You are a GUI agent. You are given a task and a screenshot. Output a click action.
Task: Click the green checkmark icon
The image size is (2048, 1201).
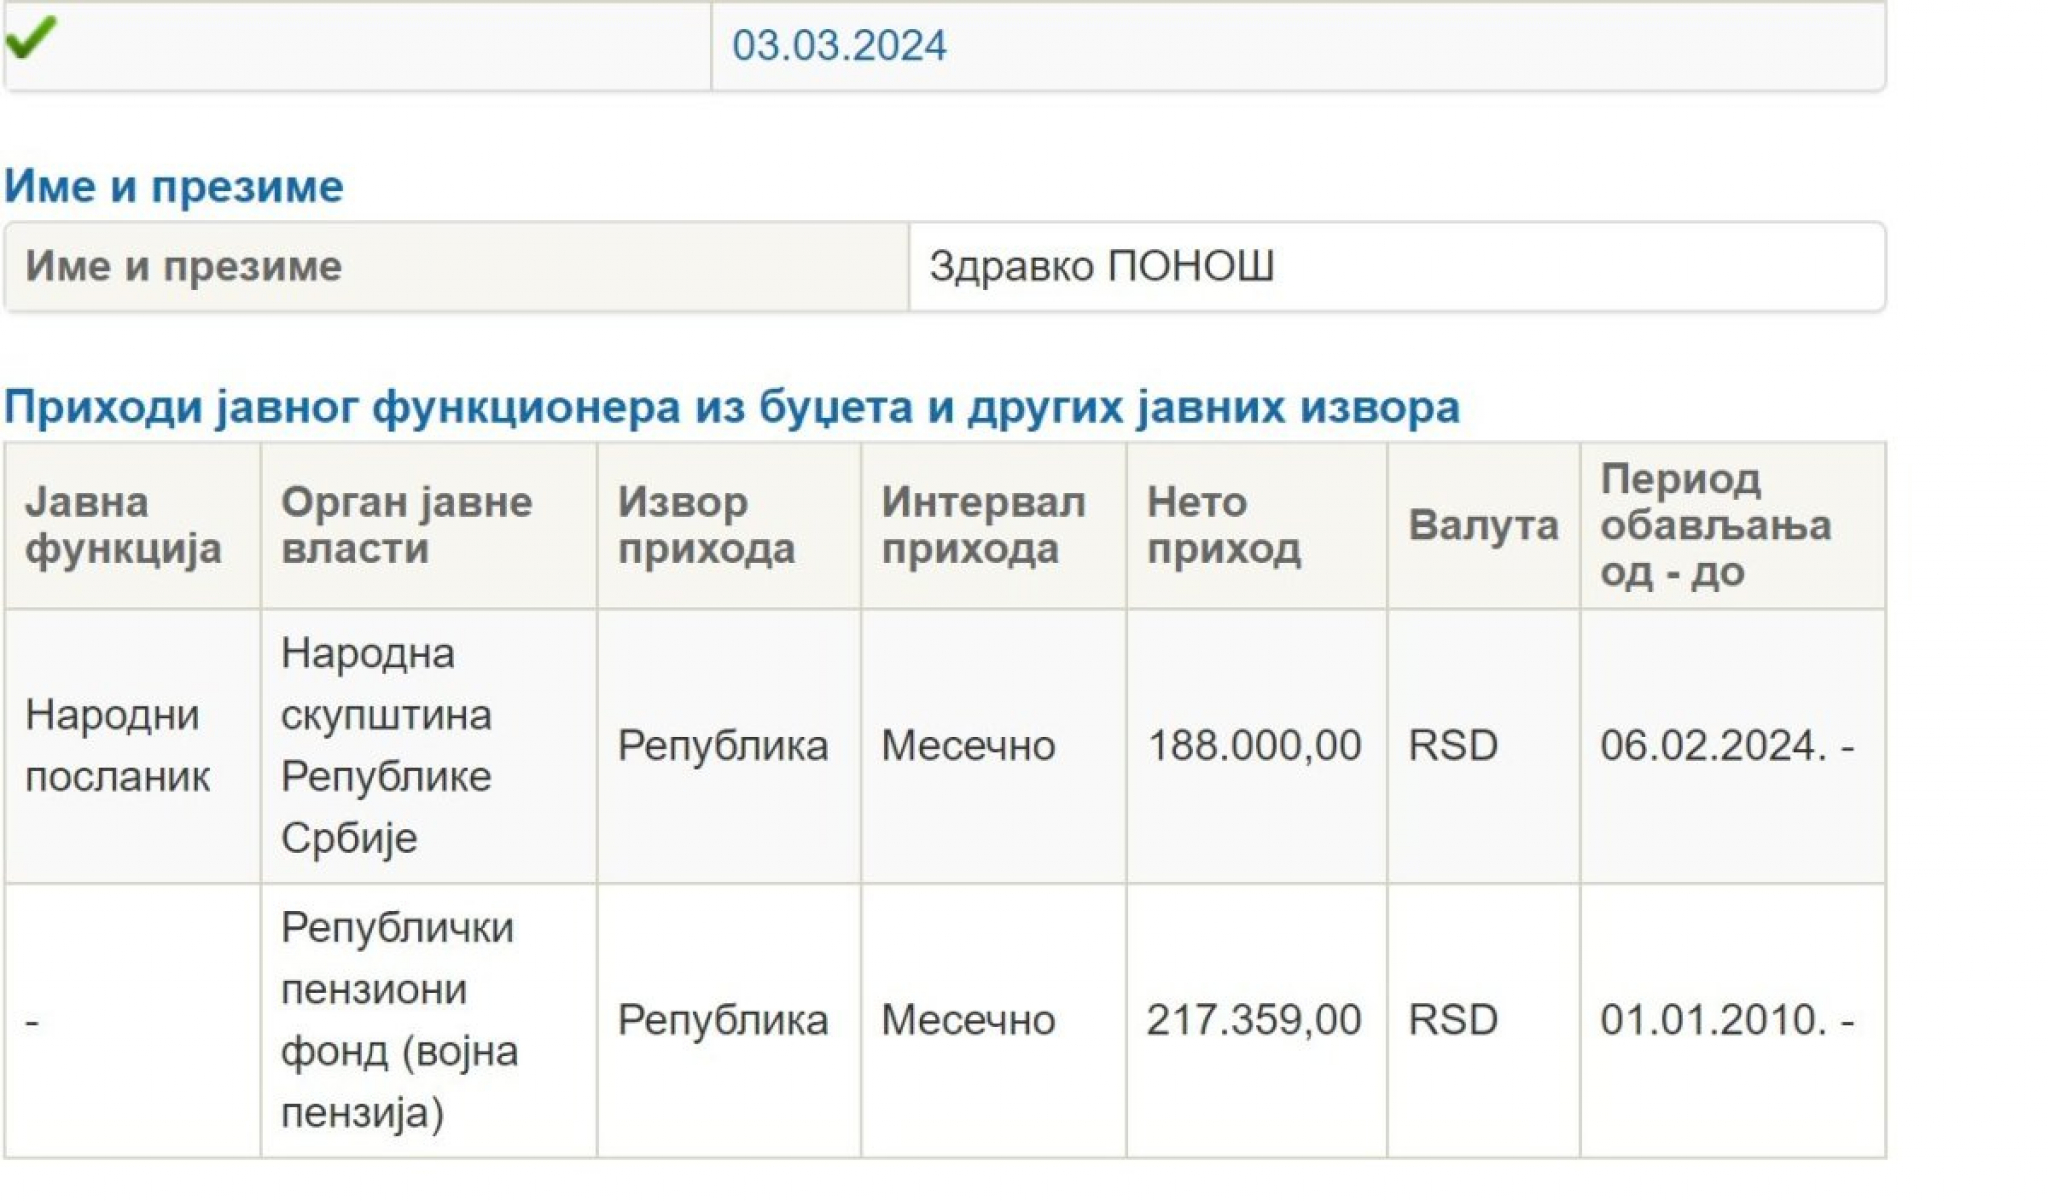coord(31,38)
